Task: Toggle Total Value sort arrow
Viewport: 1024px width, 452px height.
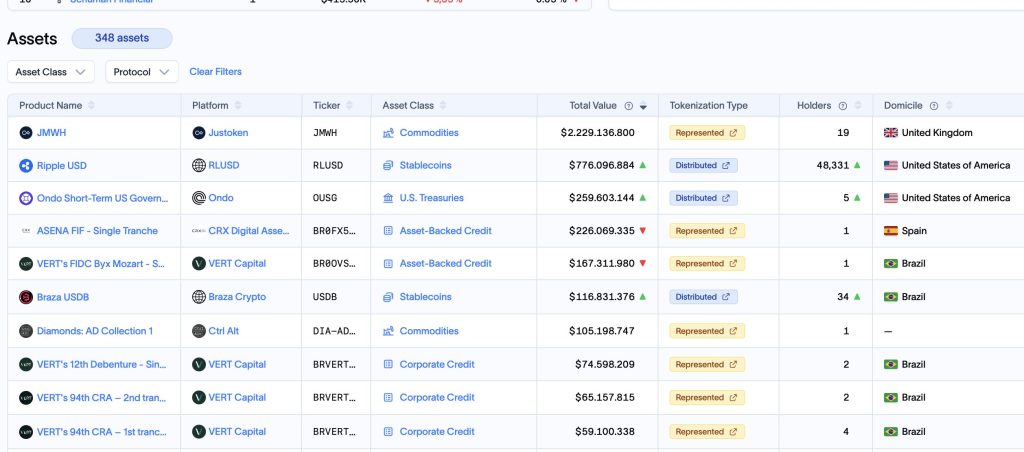Action: (643, 106)
